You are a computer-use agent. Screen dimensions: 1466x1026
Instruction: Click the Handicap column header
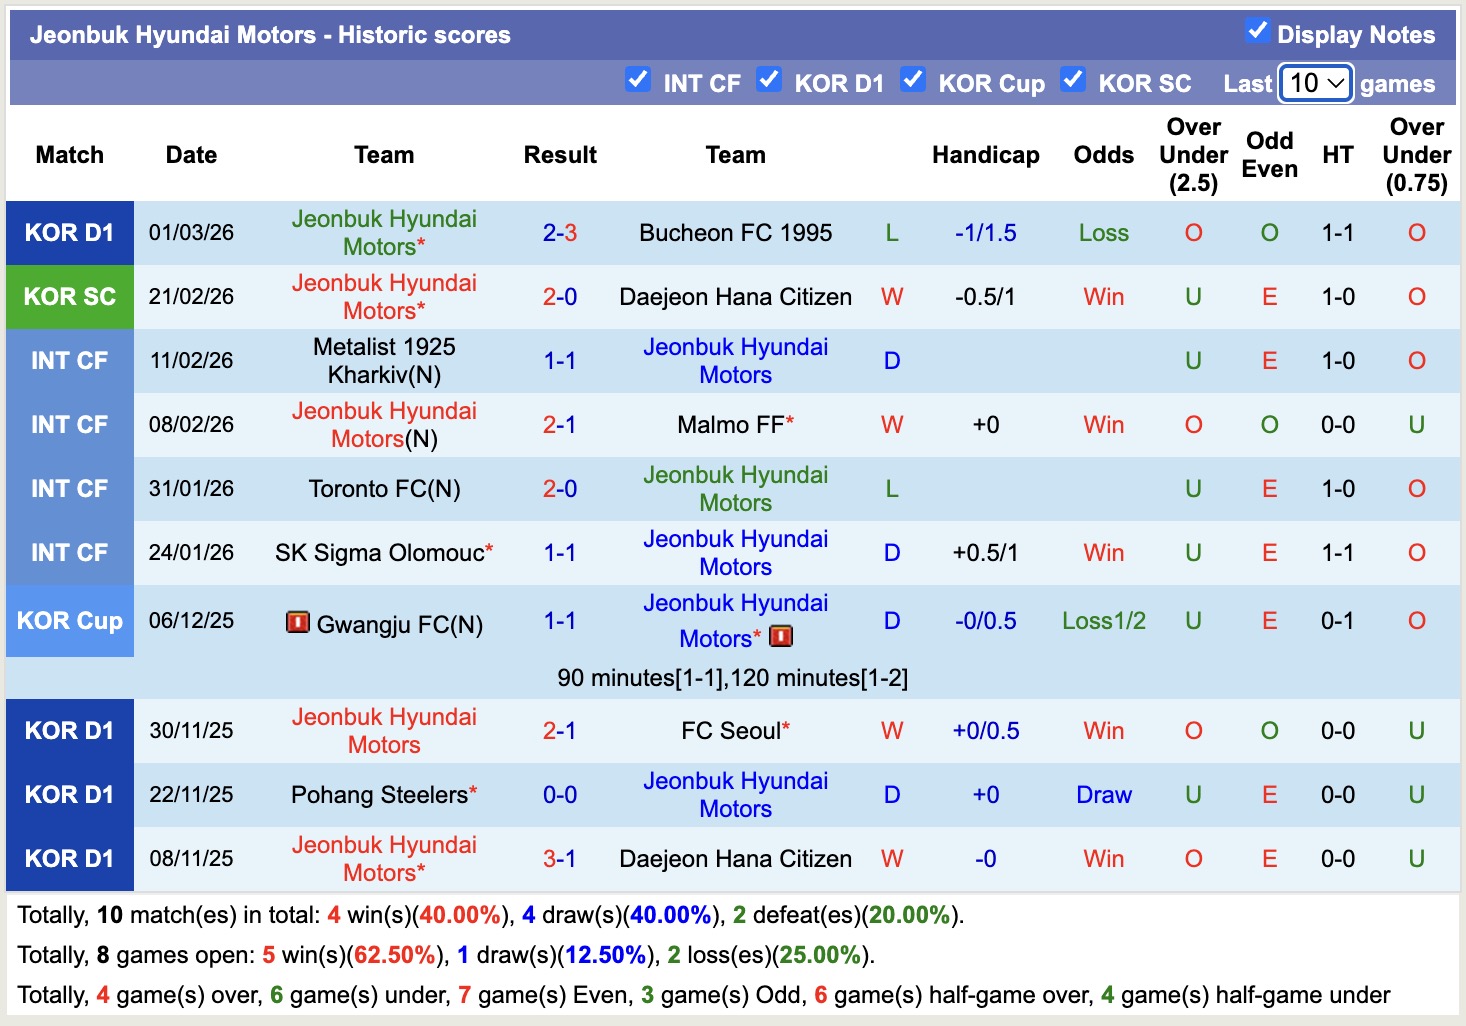click(x=986, y=155)
